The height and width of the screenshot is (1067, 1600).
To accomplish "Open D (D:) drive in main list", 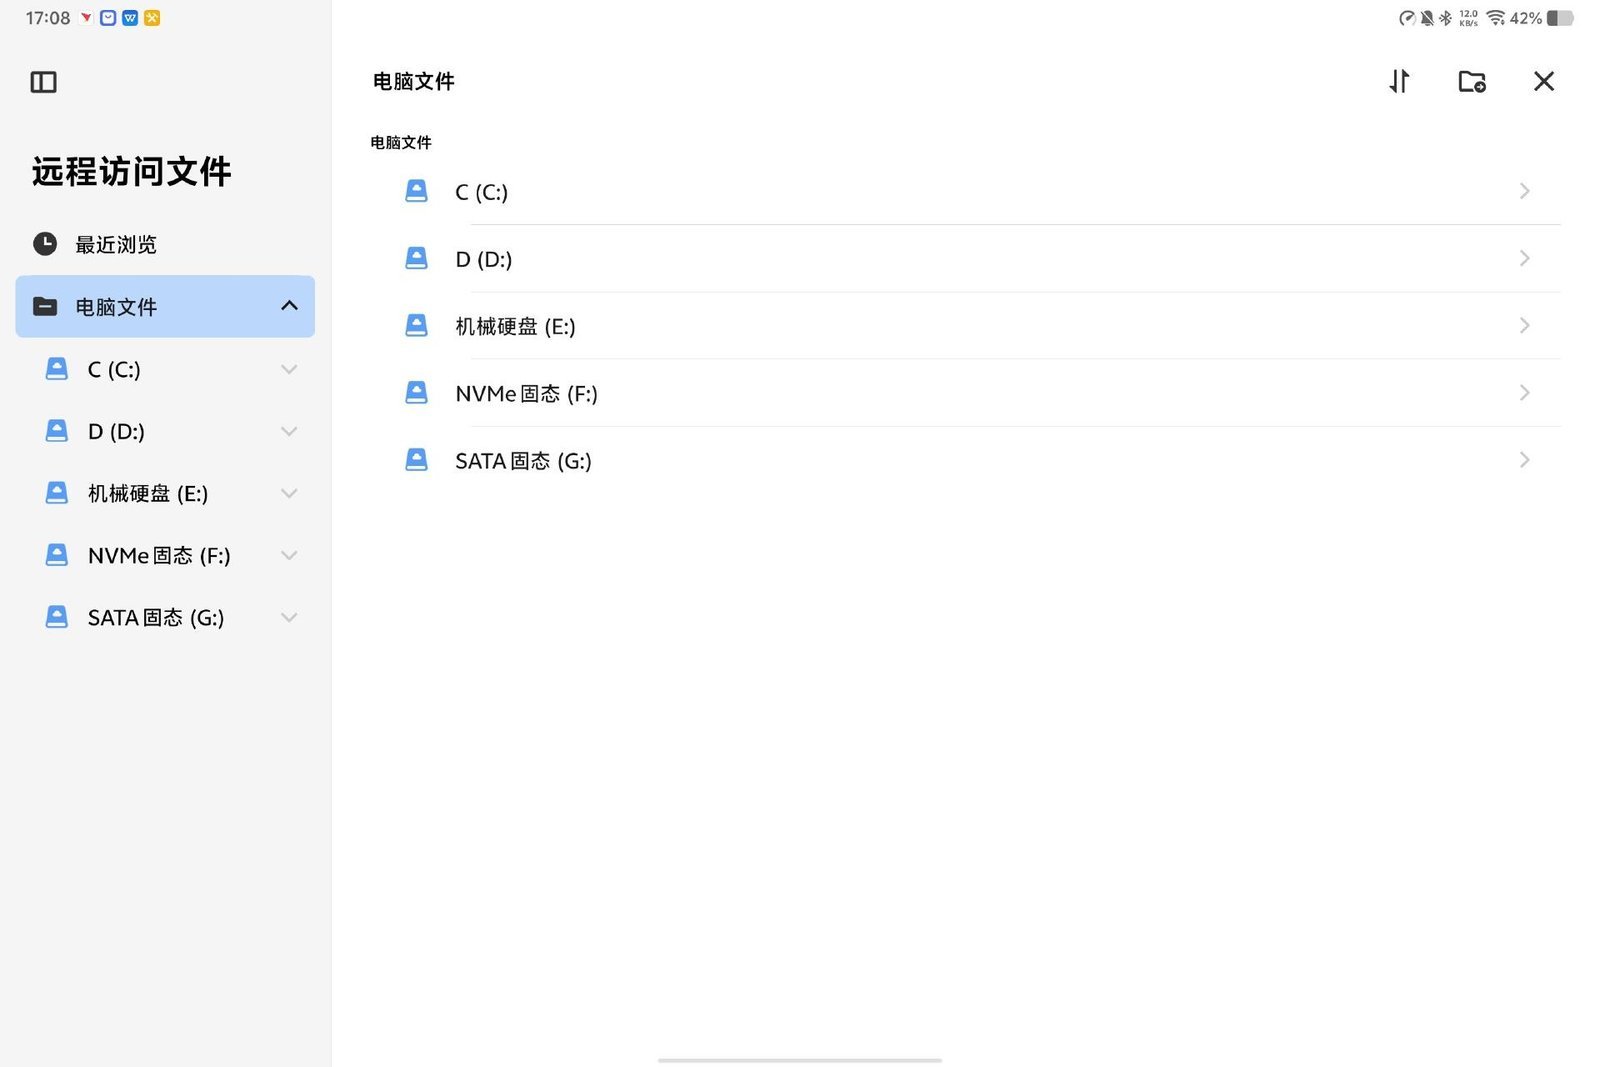I will (965, 259).
